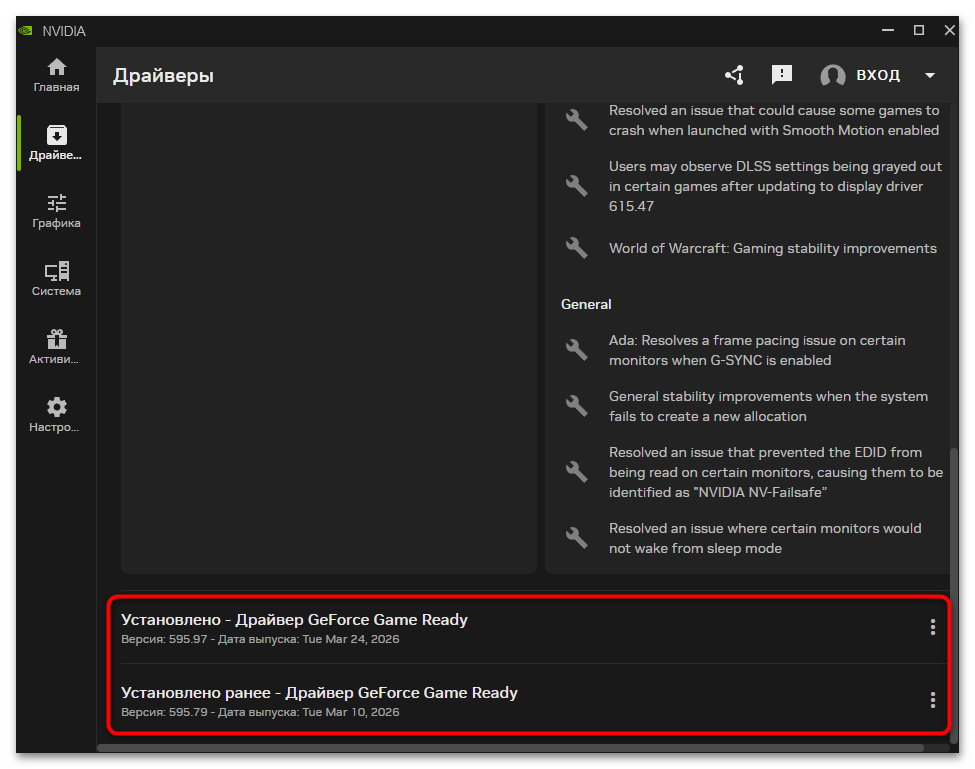The height and width of the screenshot is (769, 975).
Task: Click the Драйверы page title
Action: tap(163, 76)
